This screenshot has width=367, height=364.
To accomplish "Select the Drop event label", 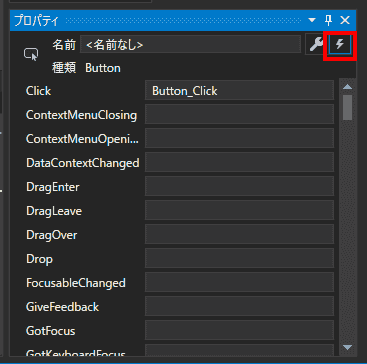I will 39,259.
